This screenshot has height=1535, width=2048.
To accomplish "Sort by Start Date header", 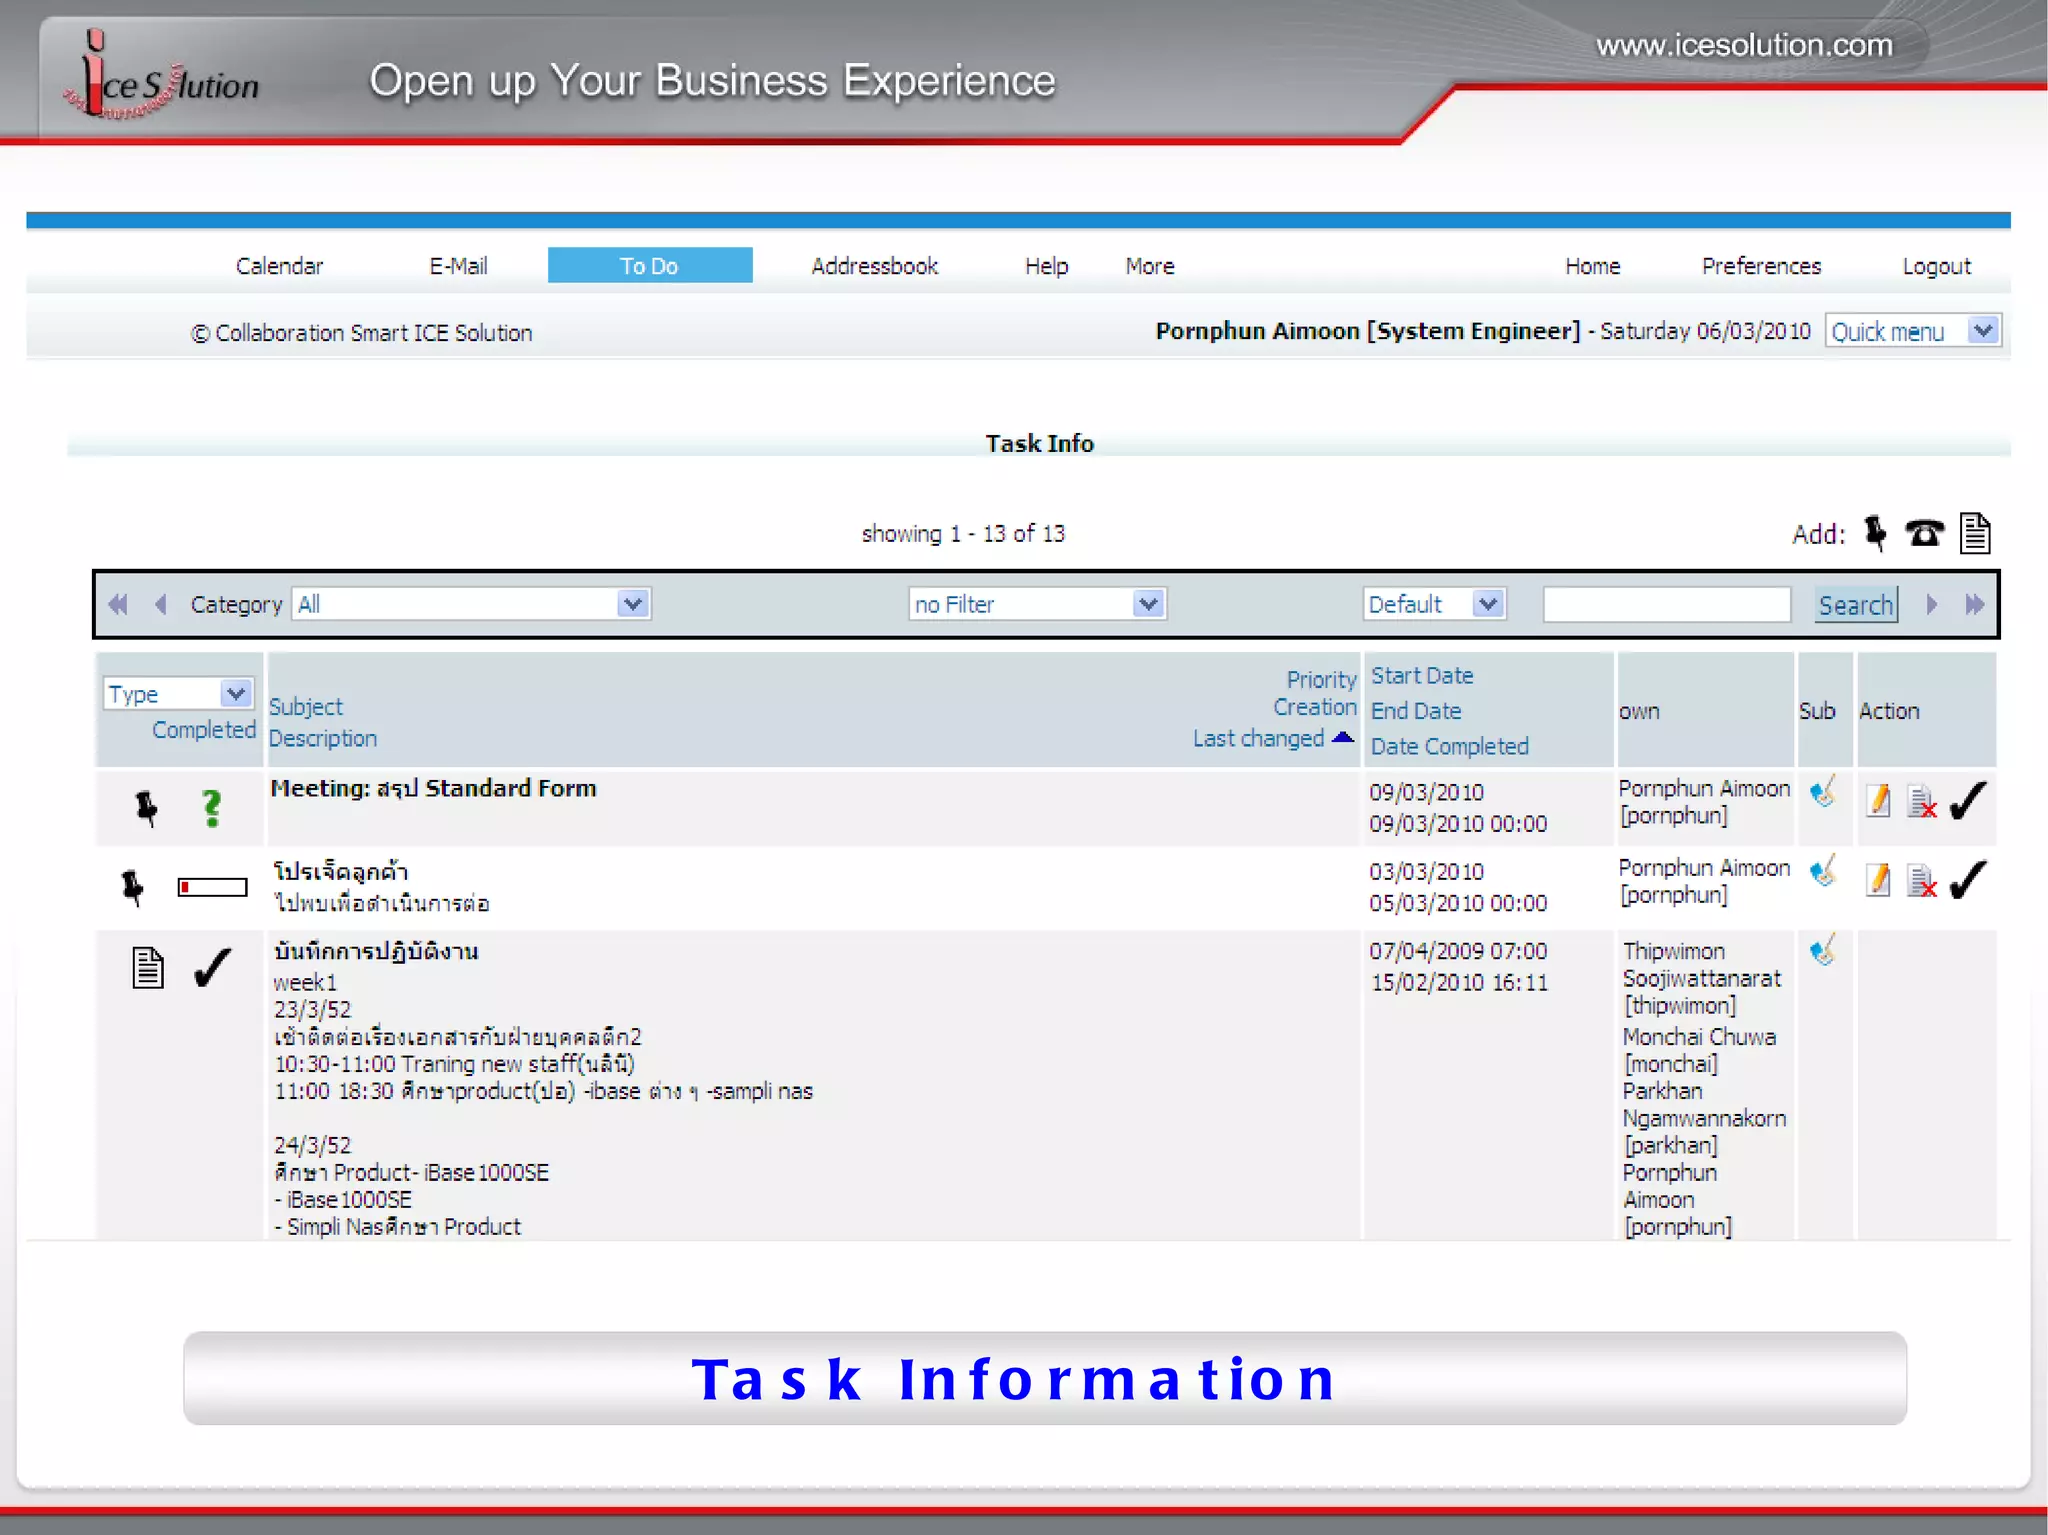I will coord(1422,676).
